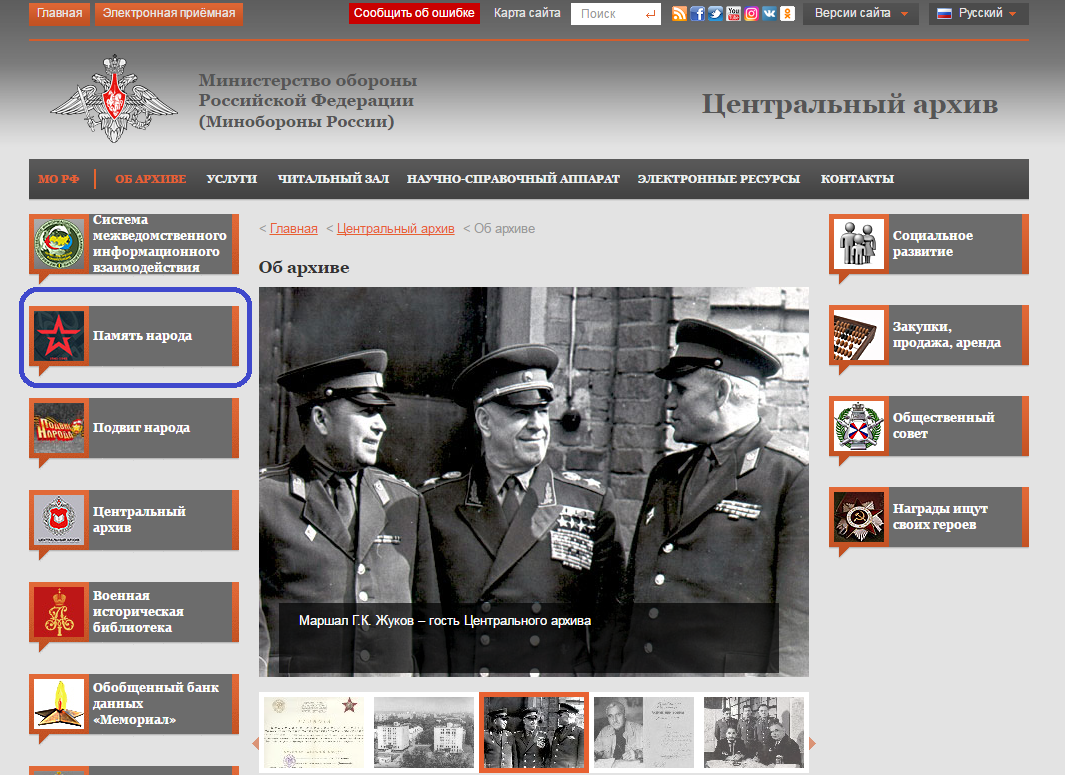Expand the Версии сайта dropdown
The height and width of the screenshot is (775, 1065).
point(861,14)
